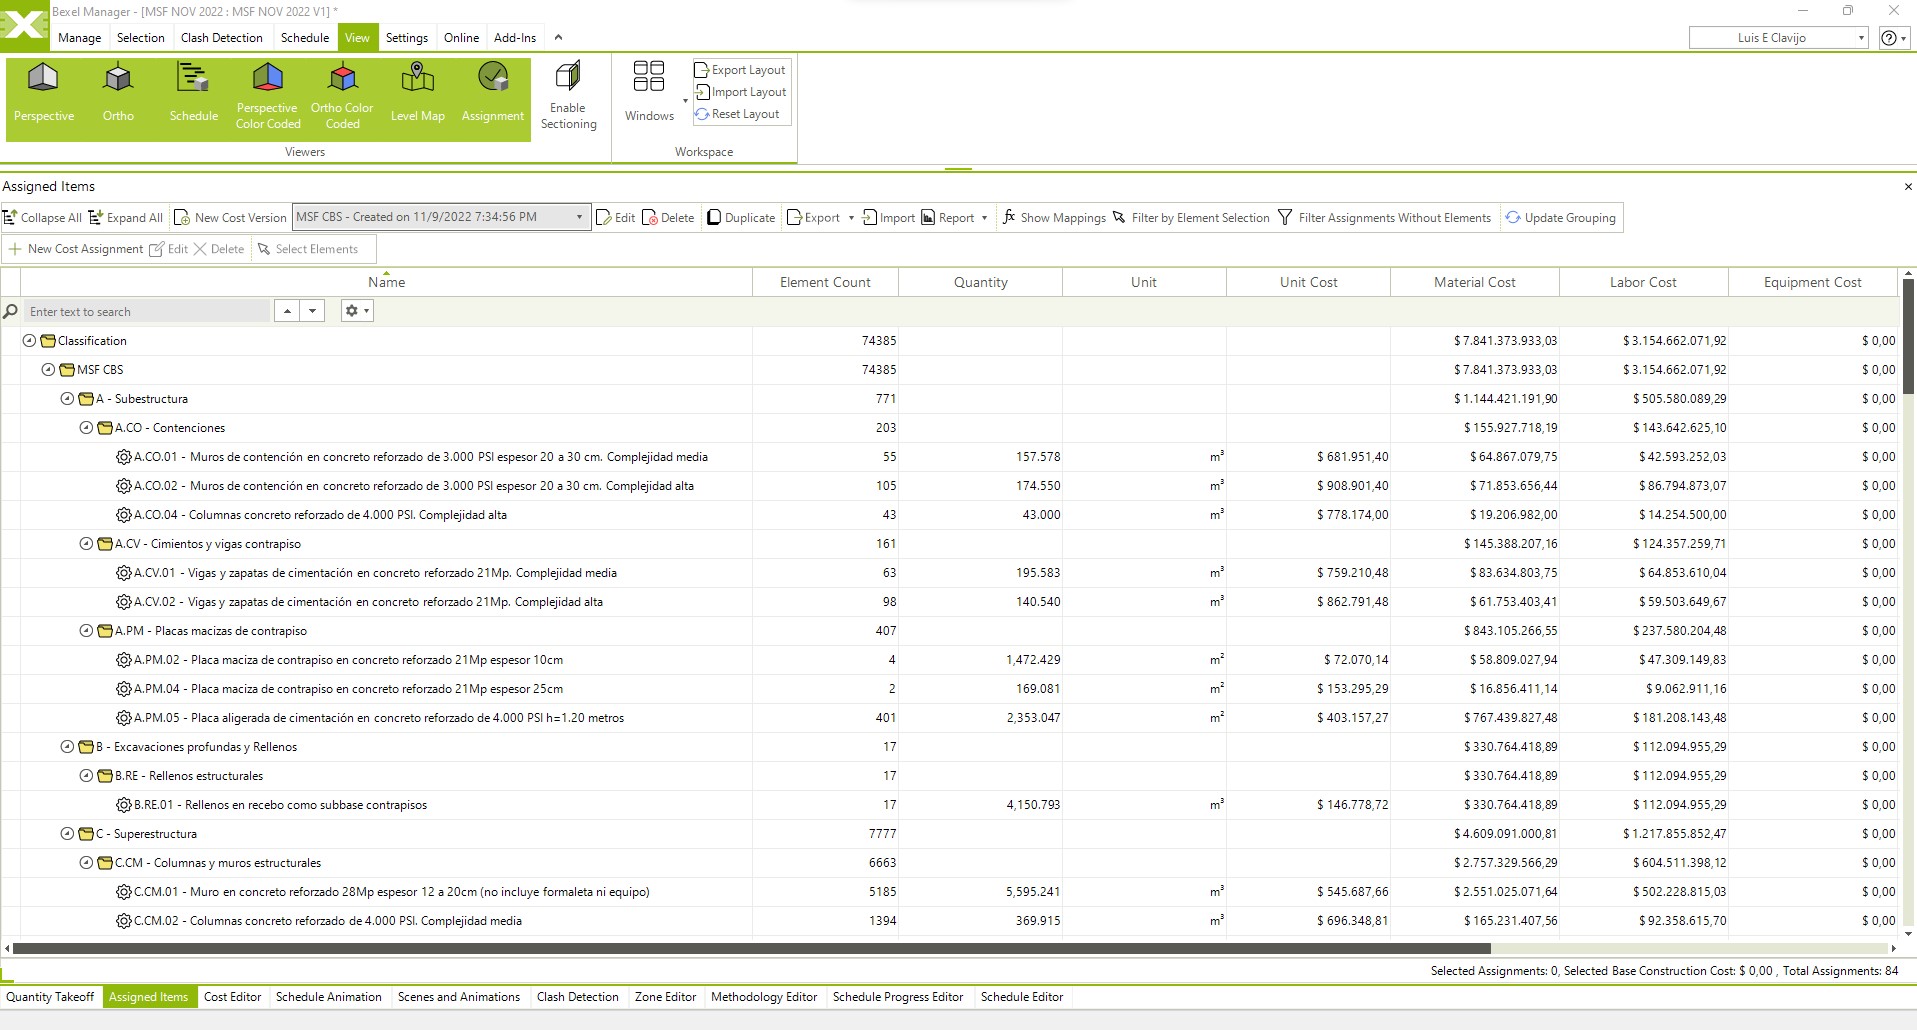This screenshot has height=1030, width=1917.
Task: Duplicate the cost version
Action: pos(741,218)
